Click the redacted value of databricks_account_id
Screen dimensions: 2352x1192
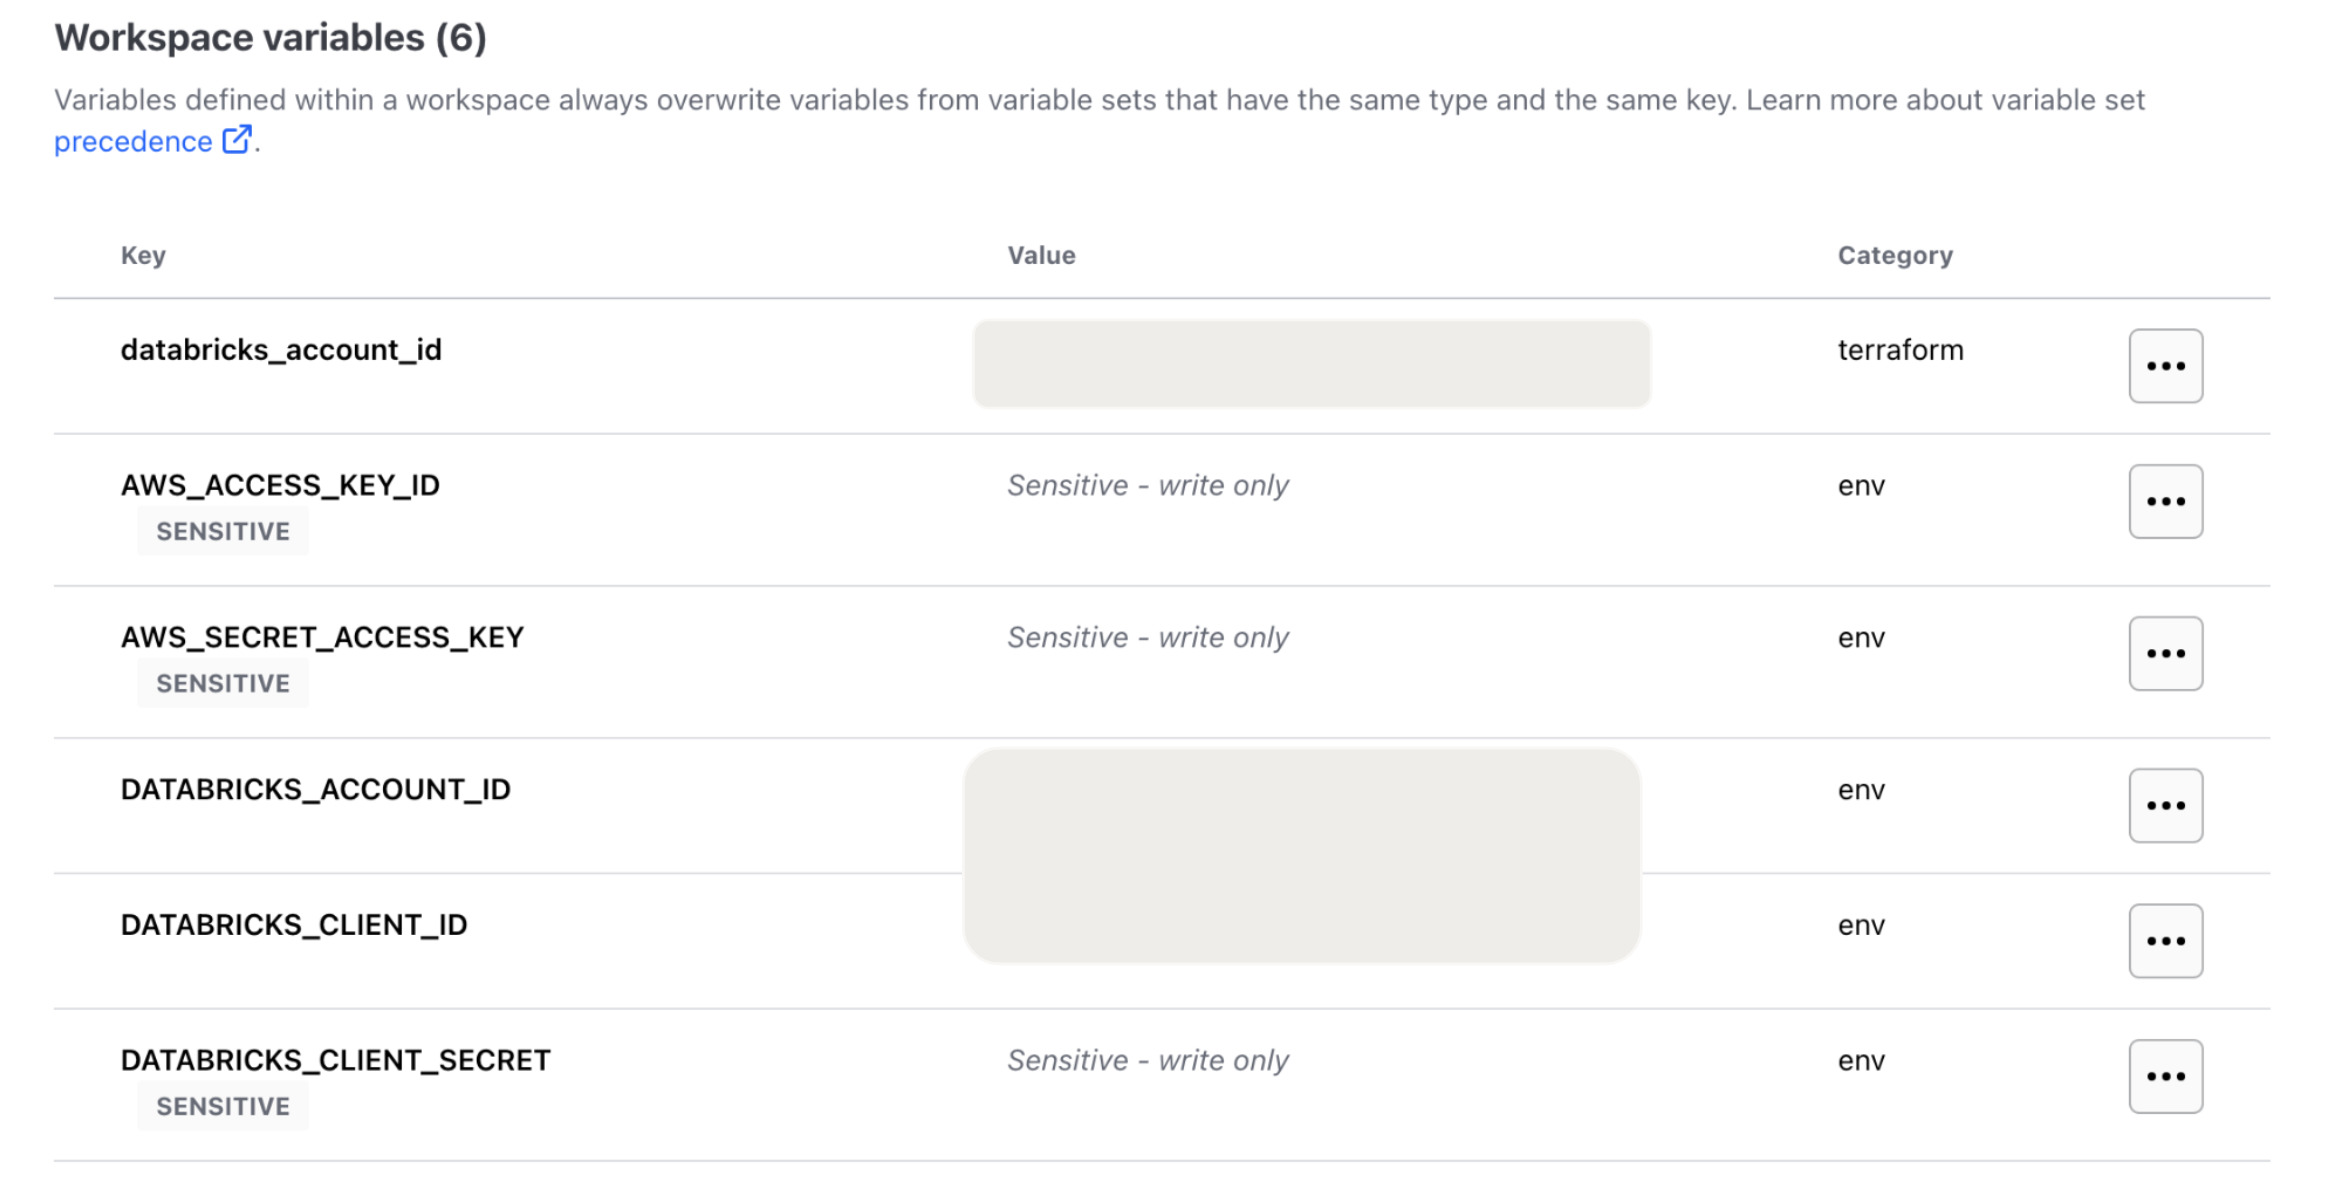pyautogui.click(x=1311, y=364)
